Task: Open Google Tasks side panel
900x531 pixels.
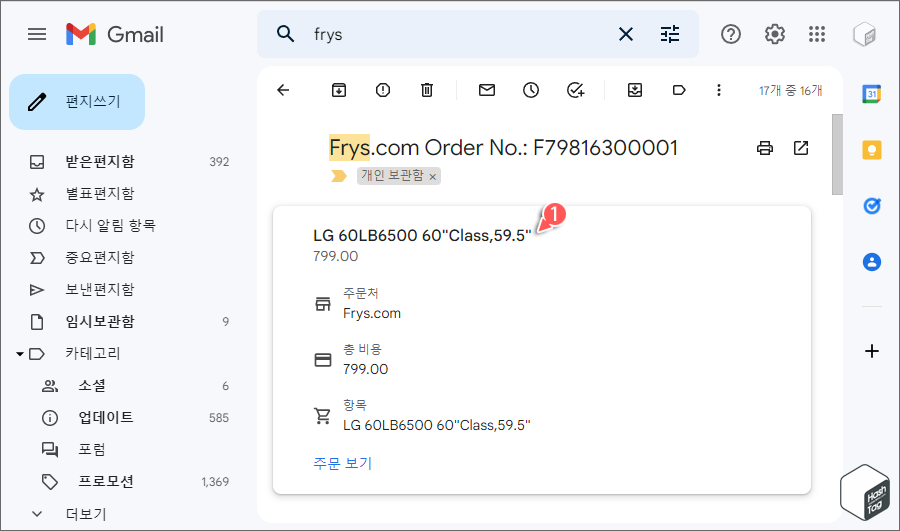Action: coord(871,206)
